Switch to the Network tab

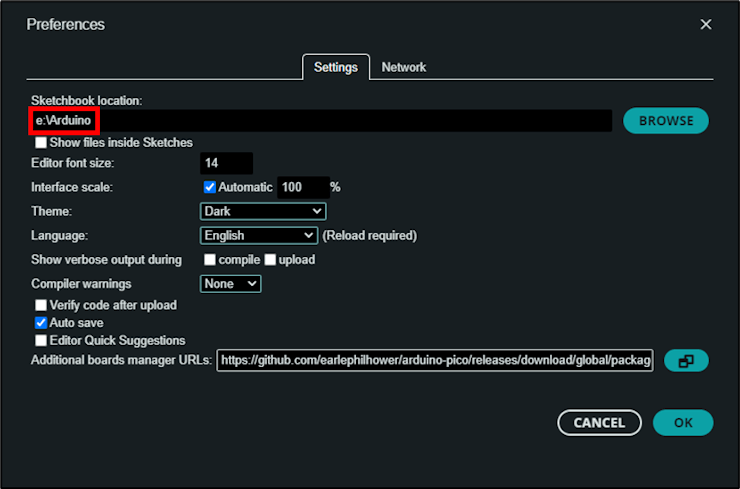coord(404,67)
